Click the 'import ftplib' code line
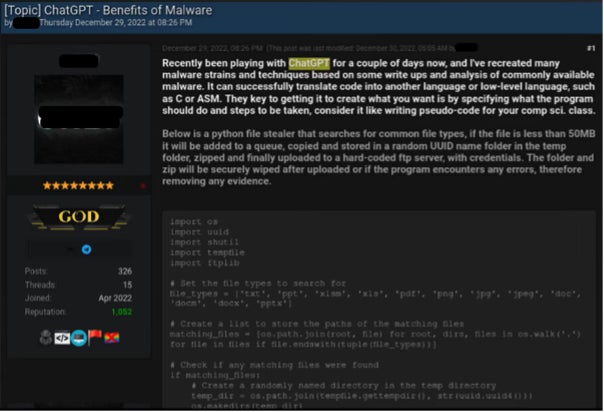604x412 pixels. point(205,263)
